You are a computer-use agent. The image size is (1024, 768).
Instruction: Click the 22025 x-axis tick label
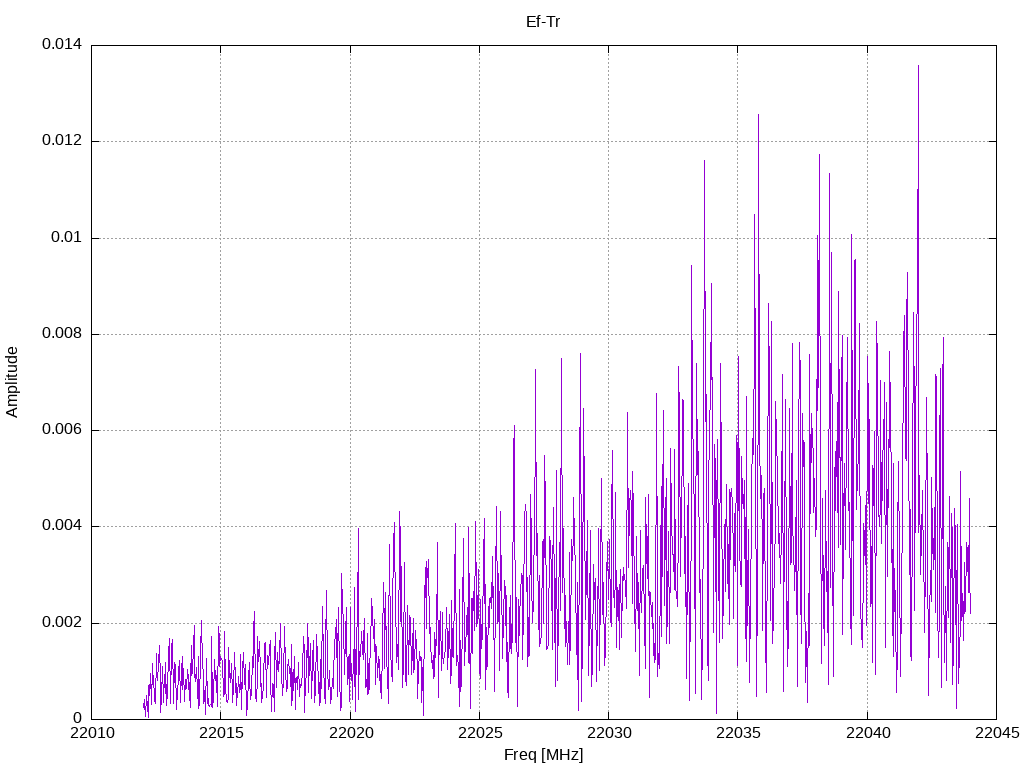pyautogui.click(x=480, y=733)
